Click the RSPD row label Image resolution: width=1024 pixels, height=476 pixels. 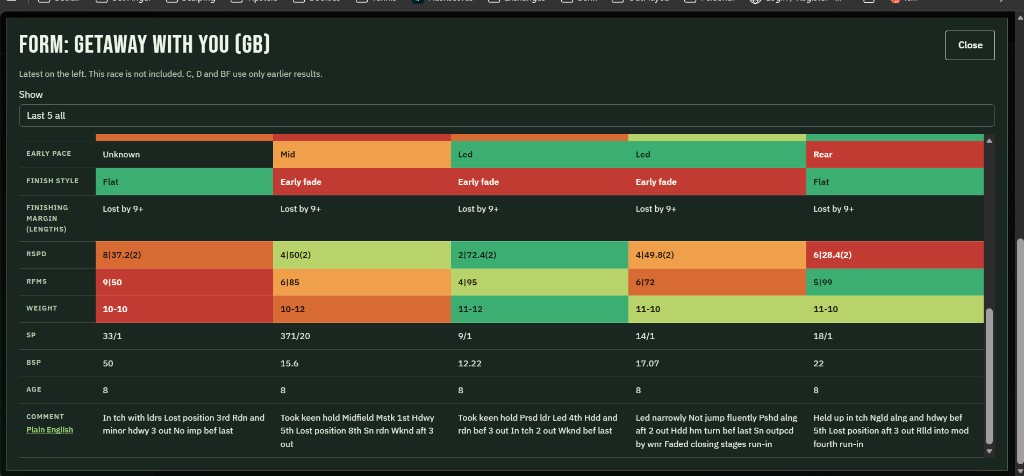35,255
